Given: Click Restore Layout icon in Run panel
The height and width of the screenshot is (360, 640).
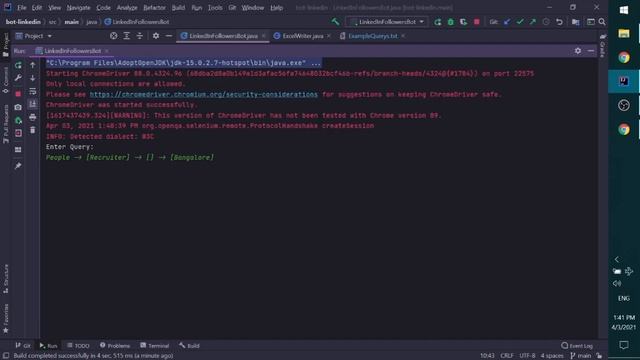Looking at the screenshot, I should pyautogui.click(x=18, y=150).
